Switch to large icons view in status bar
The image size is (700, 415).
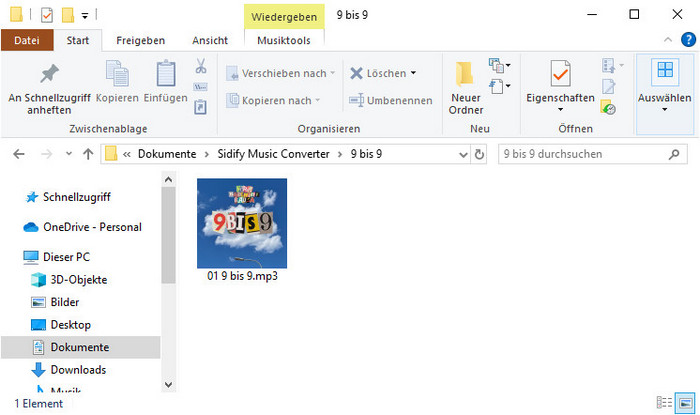click(685, 403)
